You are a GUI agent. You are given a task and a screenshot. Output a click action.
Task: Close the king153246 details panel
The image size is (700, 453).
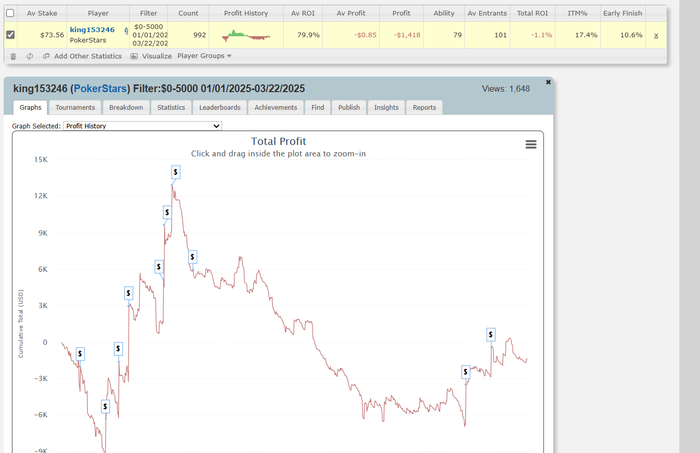pyautogui.click(x=548, y=82)
